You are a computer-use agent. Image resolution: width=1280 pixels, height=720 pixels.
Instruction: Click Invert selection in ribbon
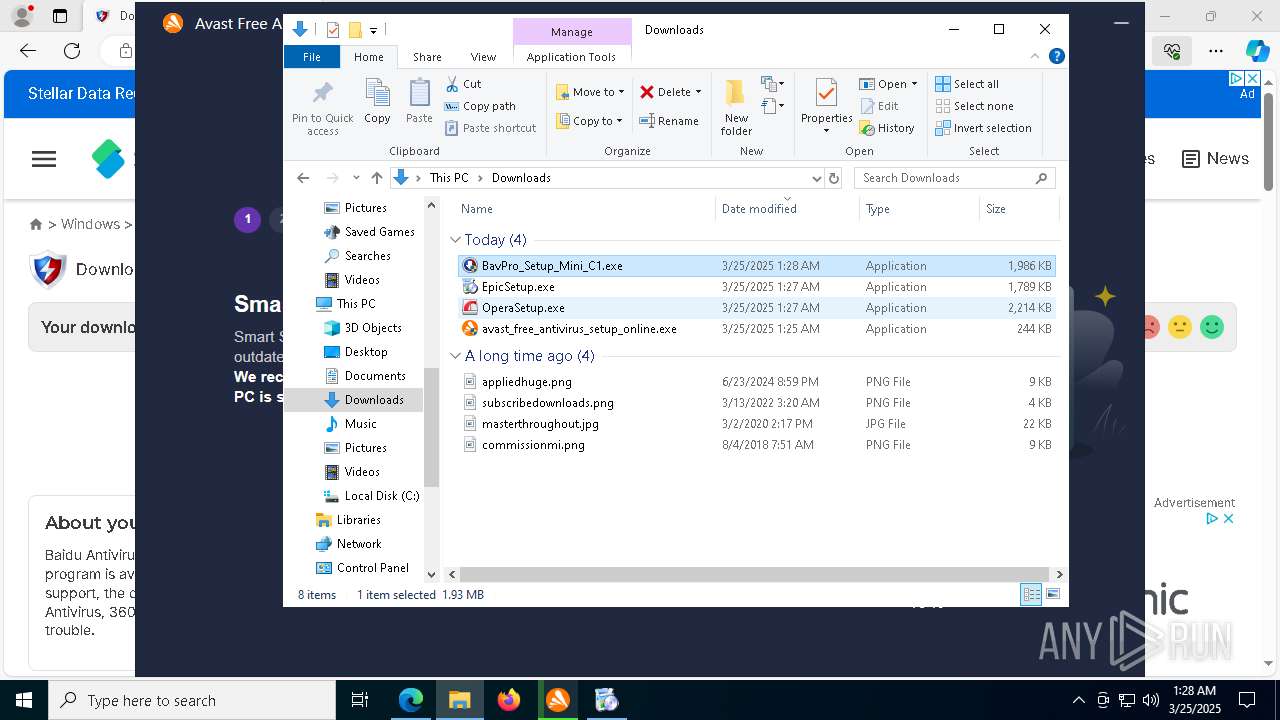click(x=984, y=128)
